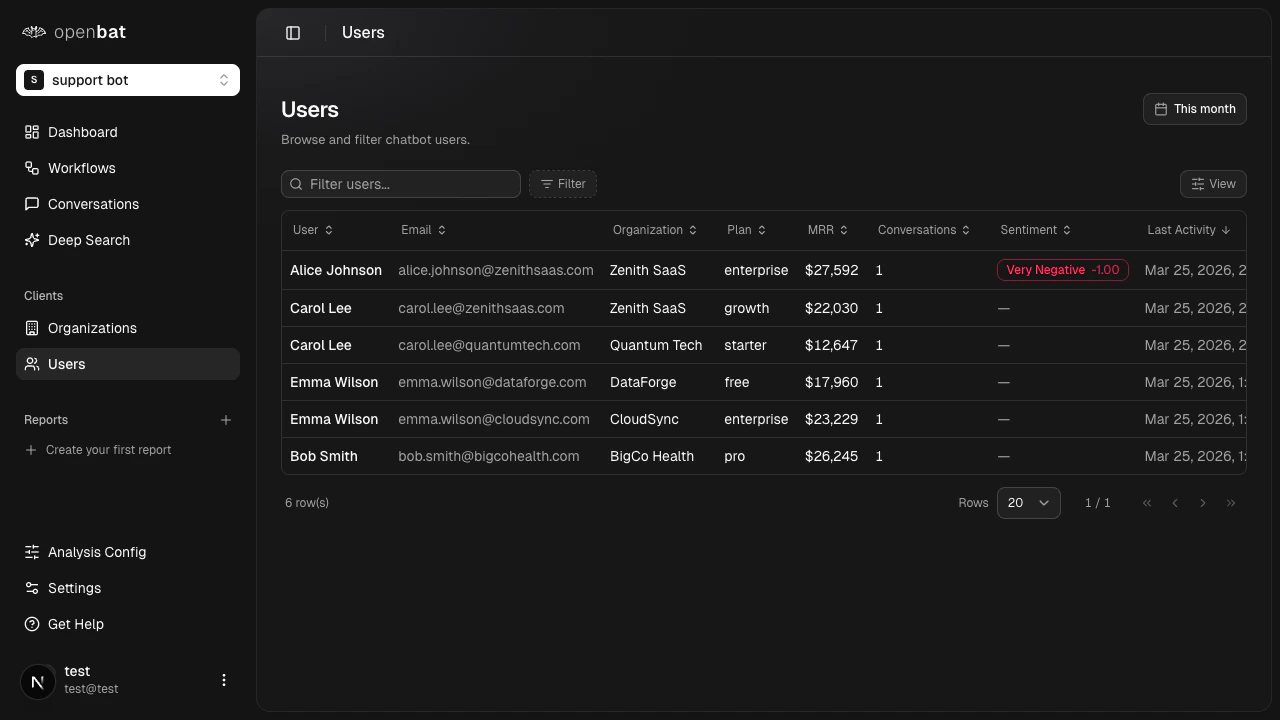Click the Filter users search field
This screenshot has width=1280, height=720.
[x=400, y=184]
